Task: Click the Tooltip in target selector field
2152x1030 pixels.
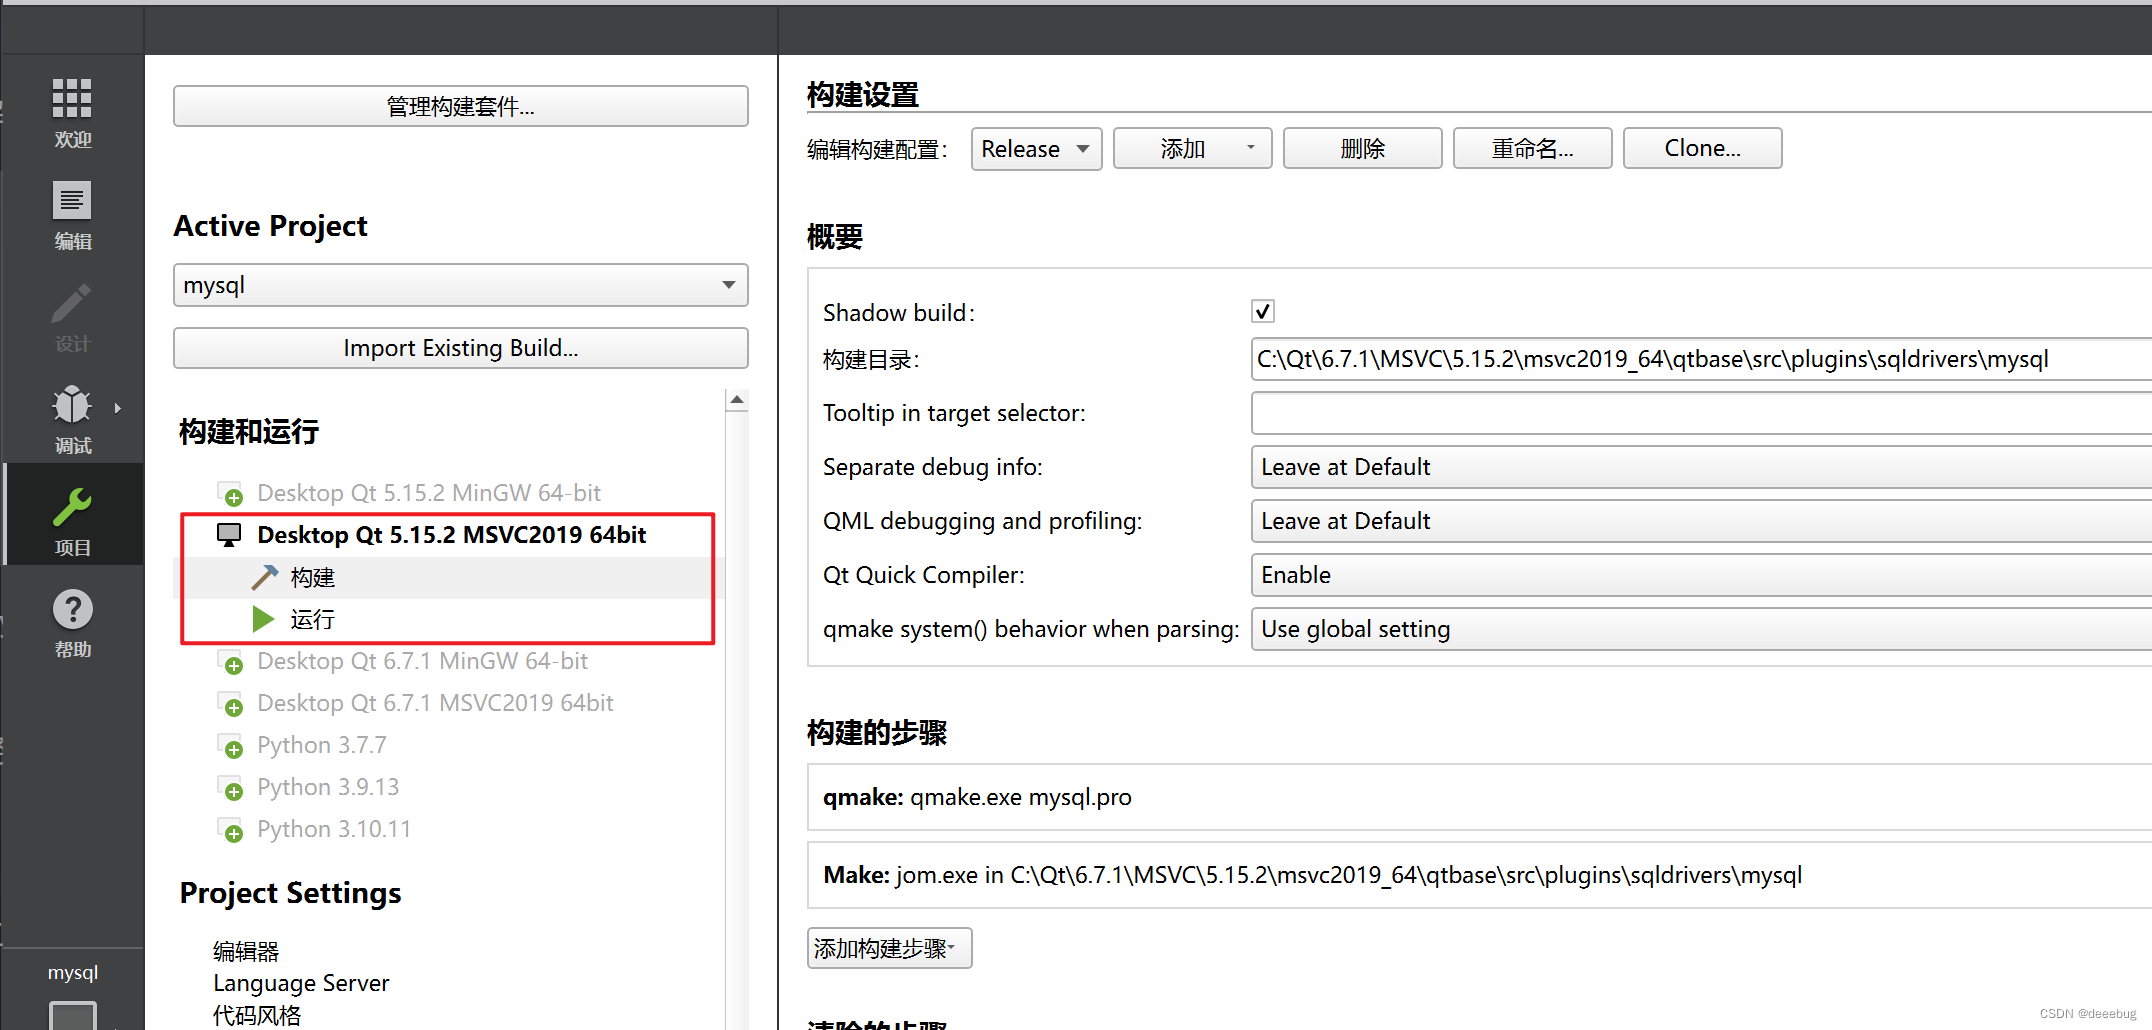Action: tap(1700, 413)
